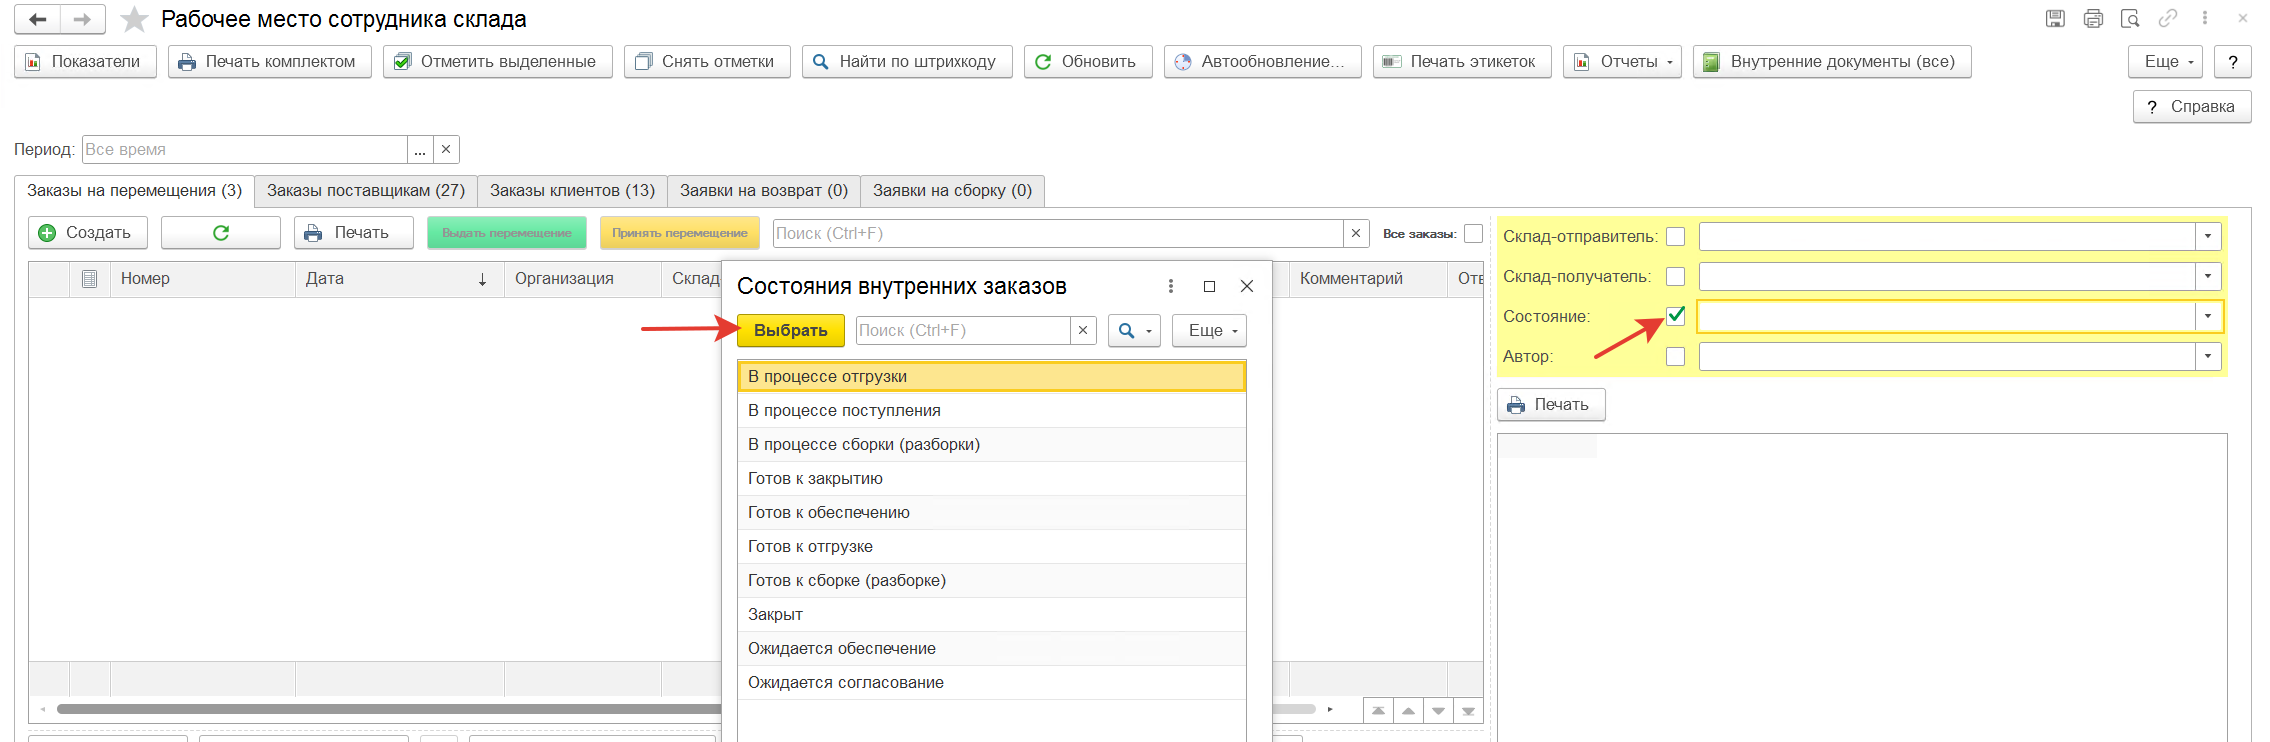Open the Отчеты dropdown menu
This screenshot has width=2270, height=742.
1622,61
